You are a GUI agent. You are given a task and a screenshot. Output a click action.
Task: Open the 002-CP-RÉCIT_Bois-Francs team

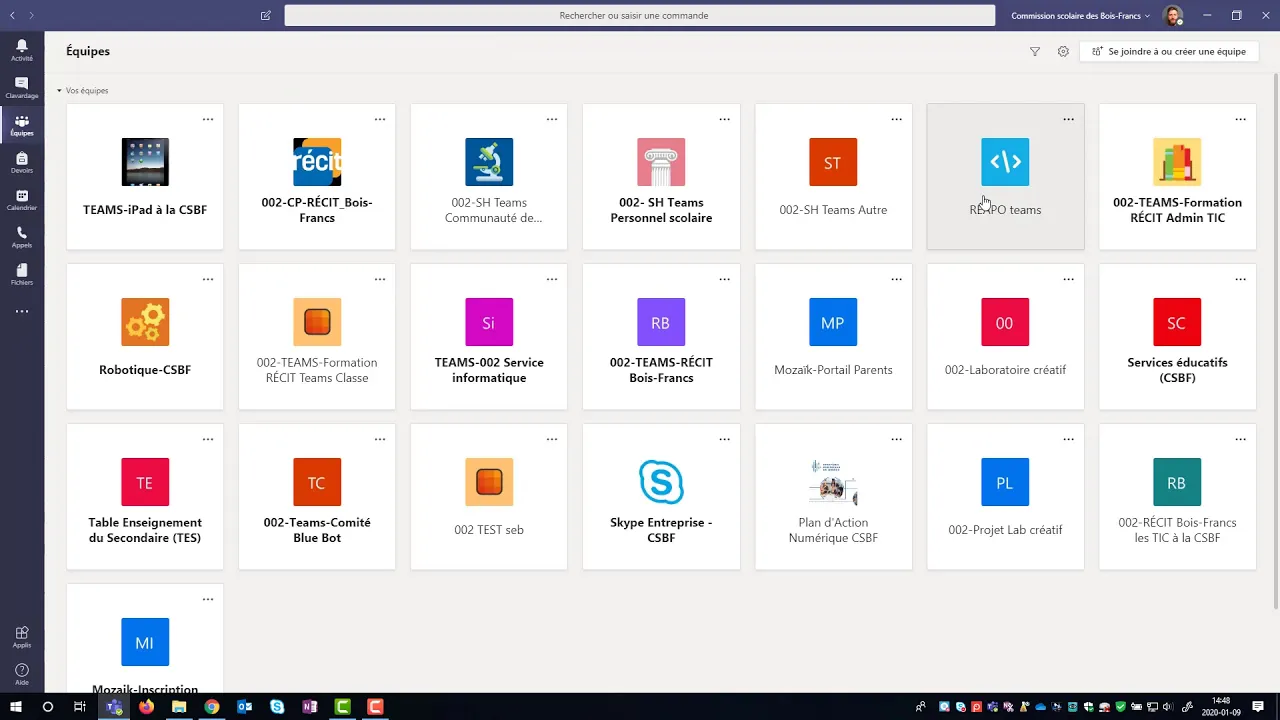[x=317, y=177]
